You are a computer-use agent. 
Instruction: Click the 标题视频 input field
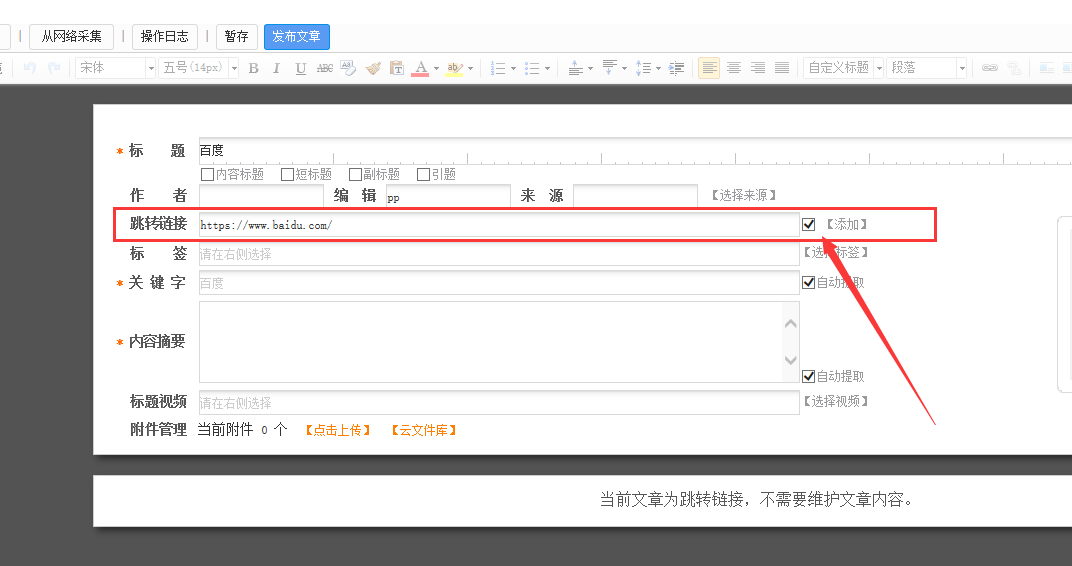pos(499,403)
